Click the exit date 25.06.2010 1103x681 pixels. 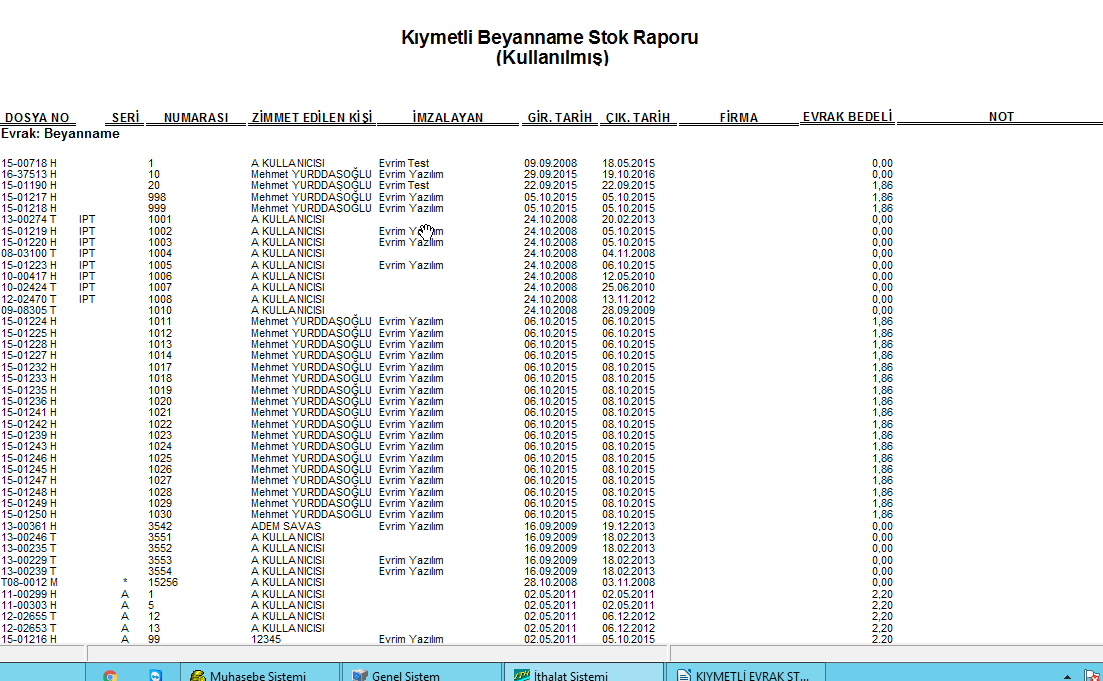(628, 288)
